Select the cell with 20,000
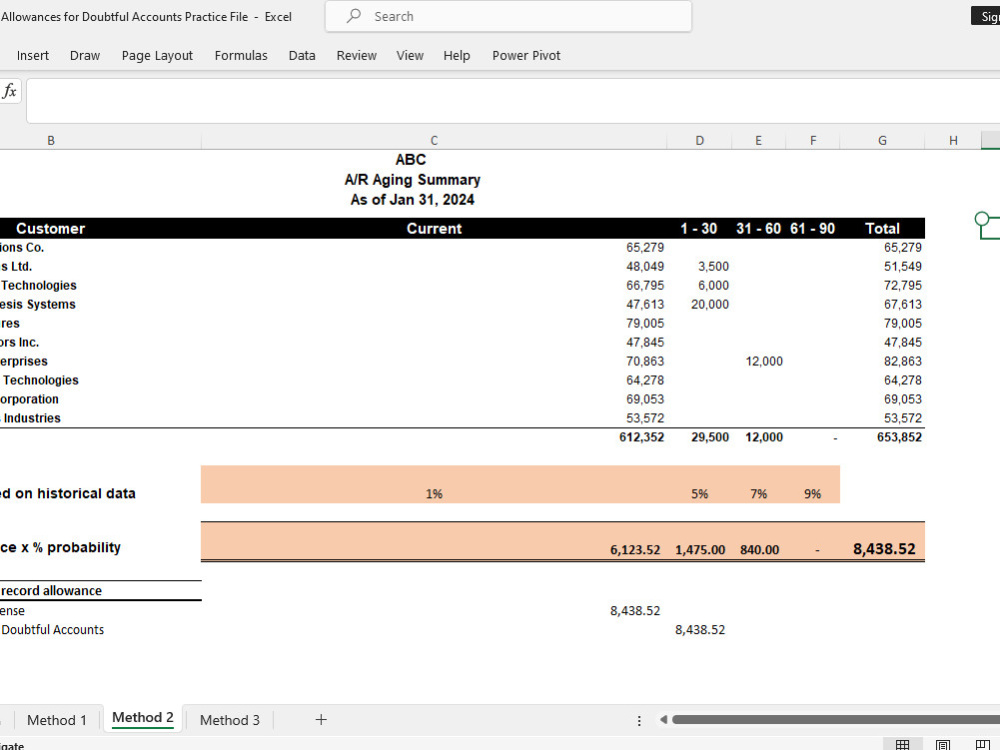 [x=700, y=305]
